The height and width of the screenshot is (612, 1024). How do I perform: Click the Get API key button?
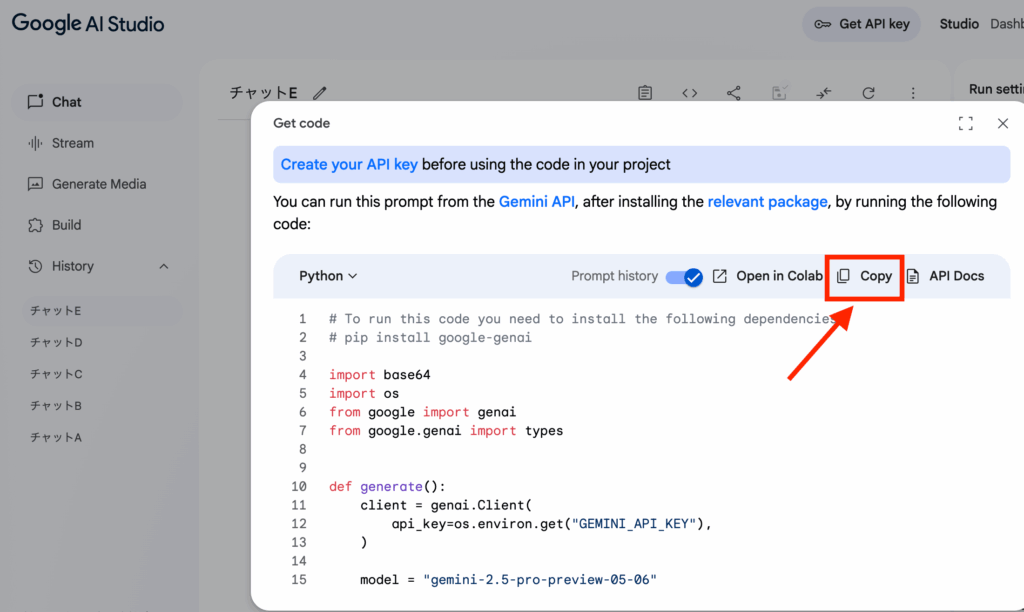coord(861,24)
